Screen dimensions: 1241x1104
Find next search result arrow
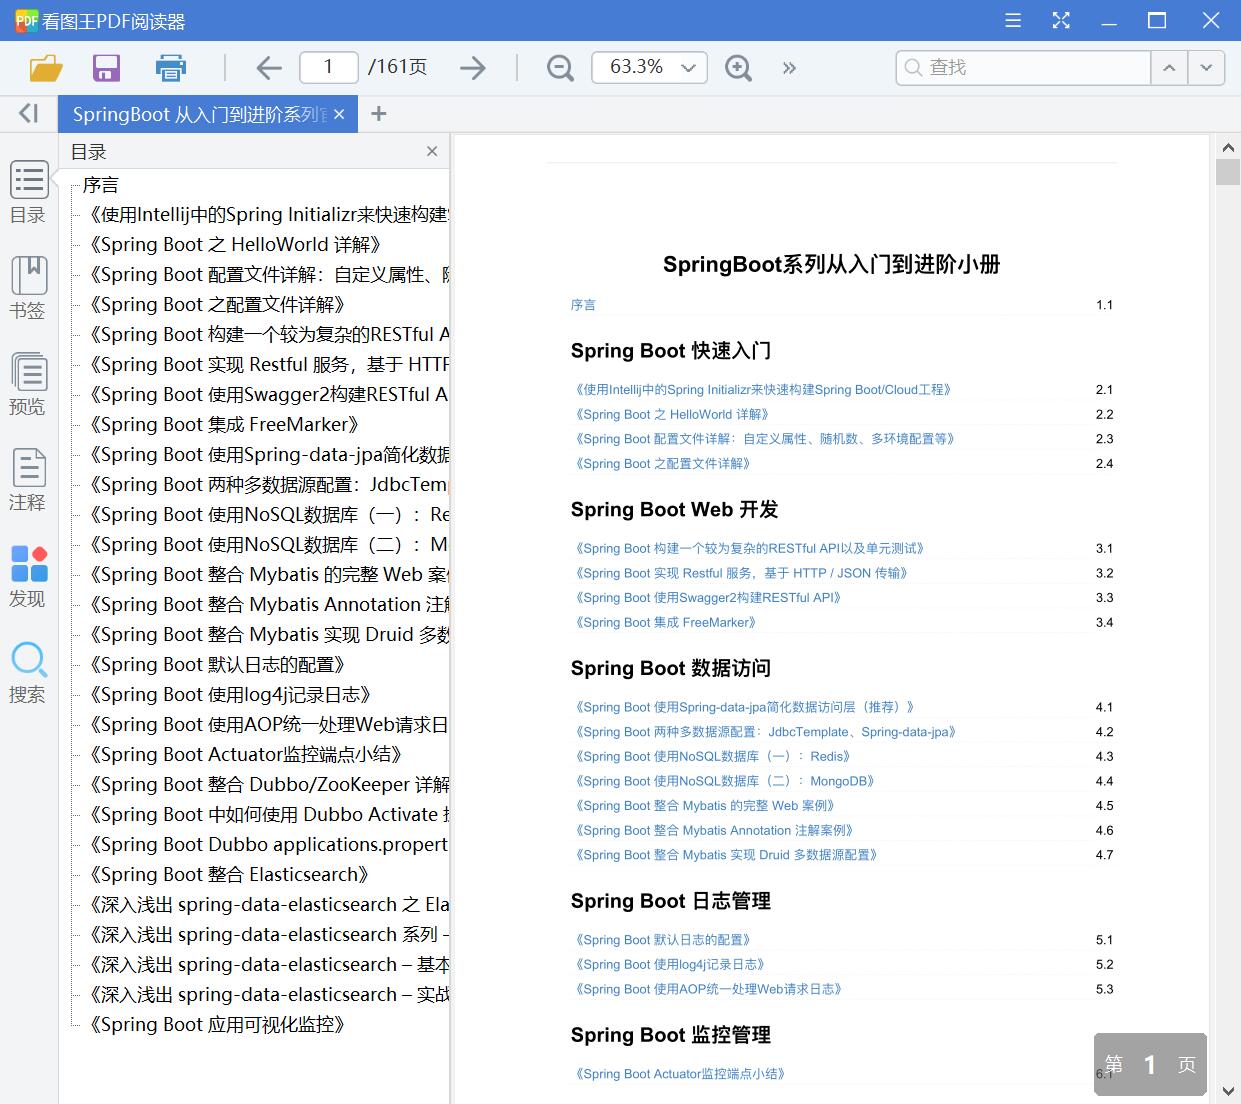(1207, 67)
